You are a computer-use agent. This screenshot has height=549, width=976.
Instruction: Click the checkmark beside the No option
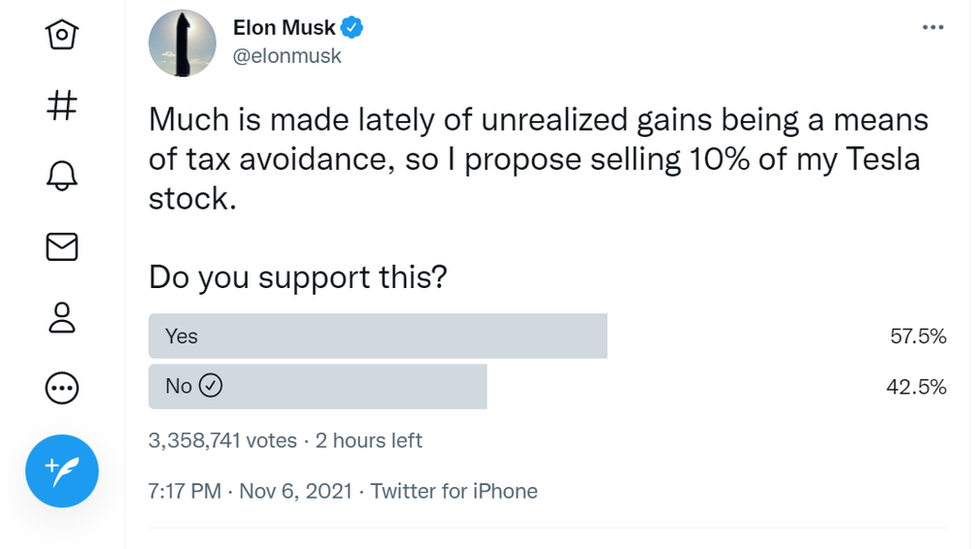(x=210, y=386)
